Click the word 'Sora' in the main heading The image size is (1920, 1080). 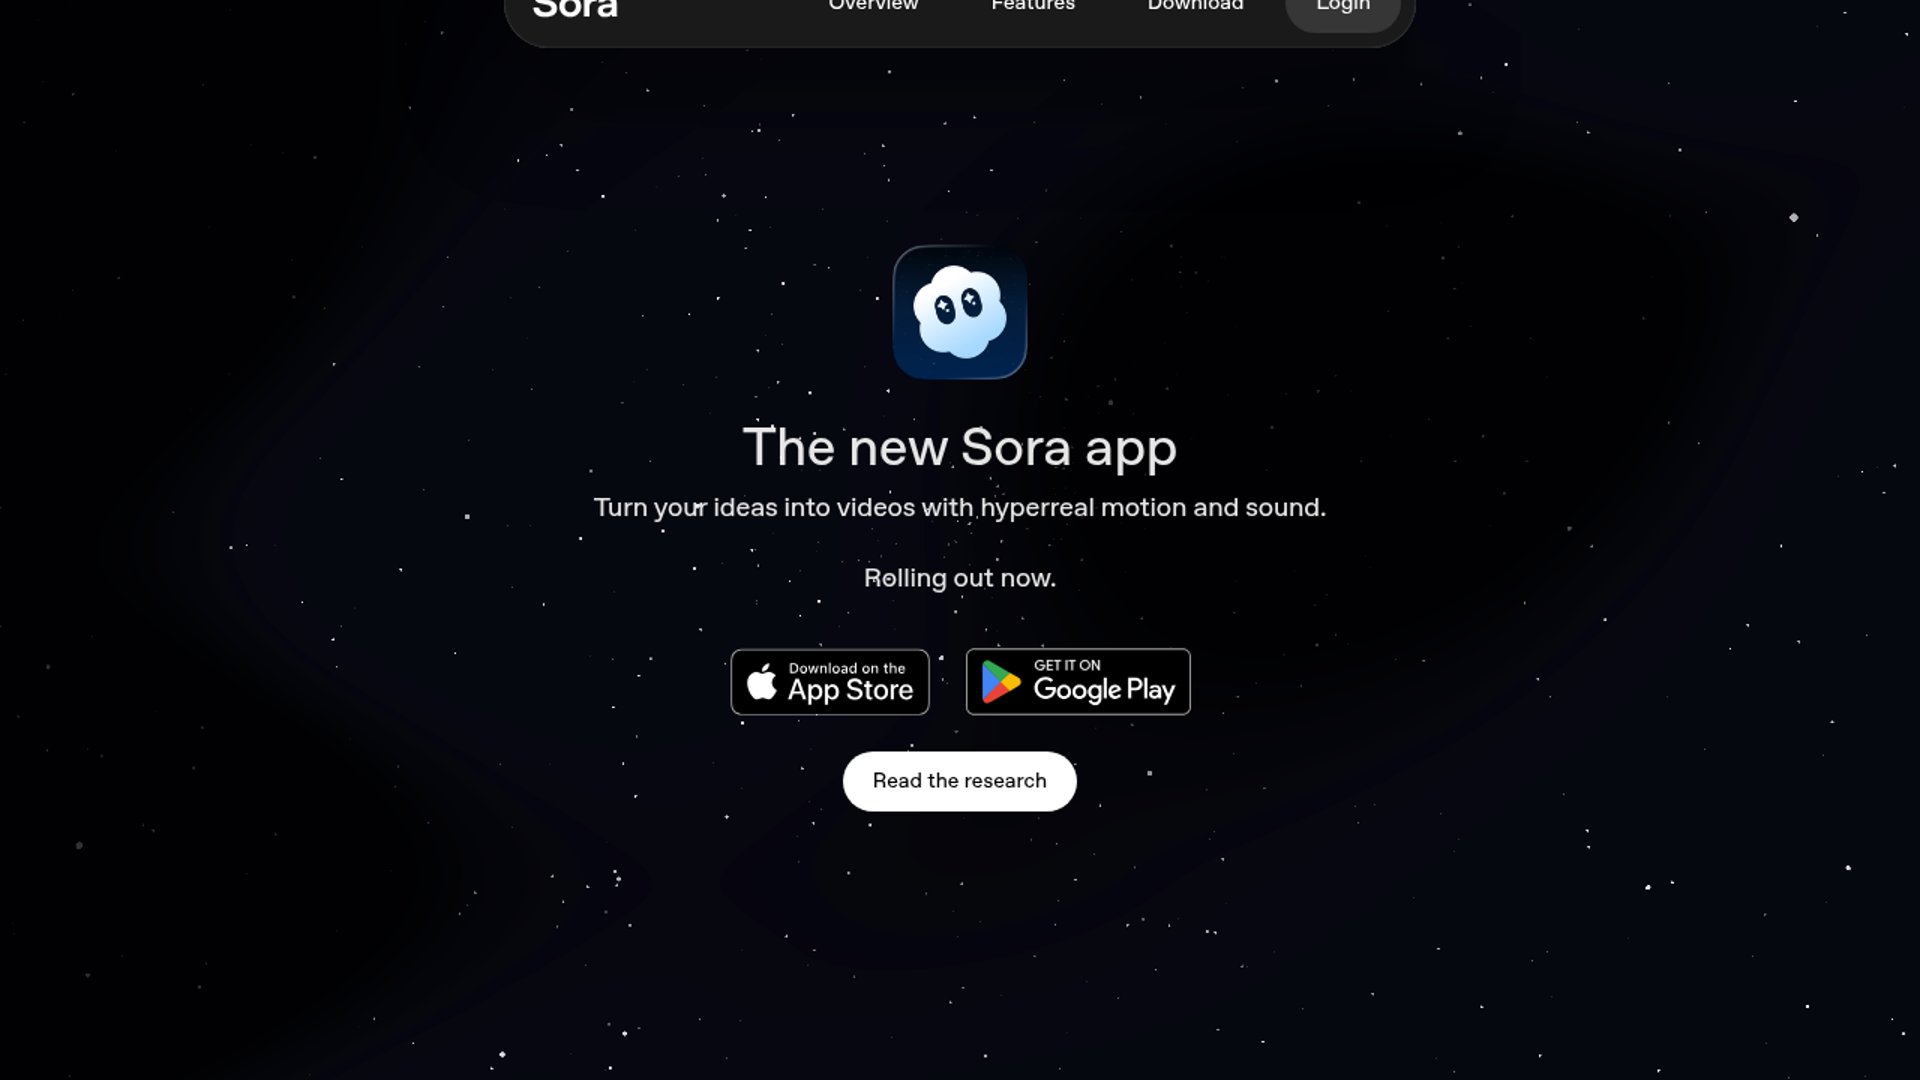(x=1017, y=447)
